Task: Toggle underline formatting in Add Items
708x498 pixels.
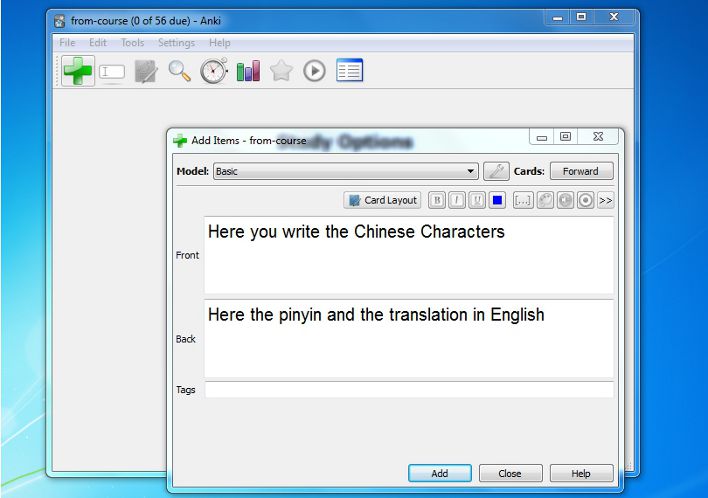Action: [477, 200]
